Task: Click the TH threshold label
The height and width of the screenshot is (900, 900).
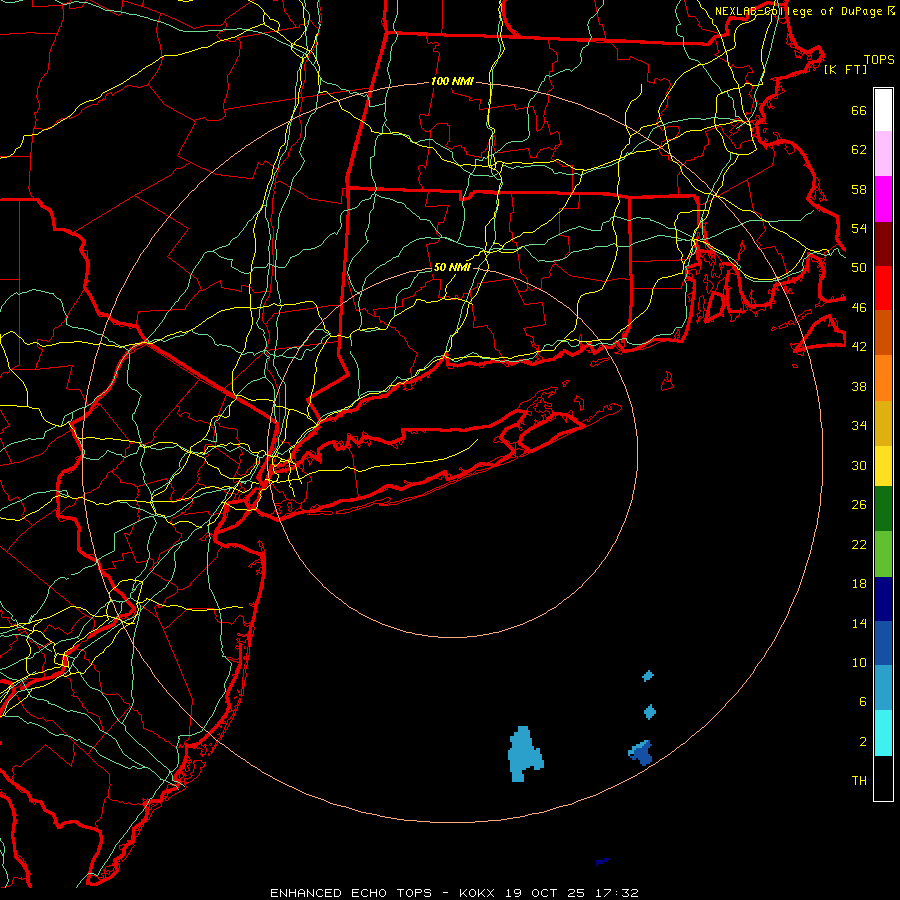Action: coord(859,781)
